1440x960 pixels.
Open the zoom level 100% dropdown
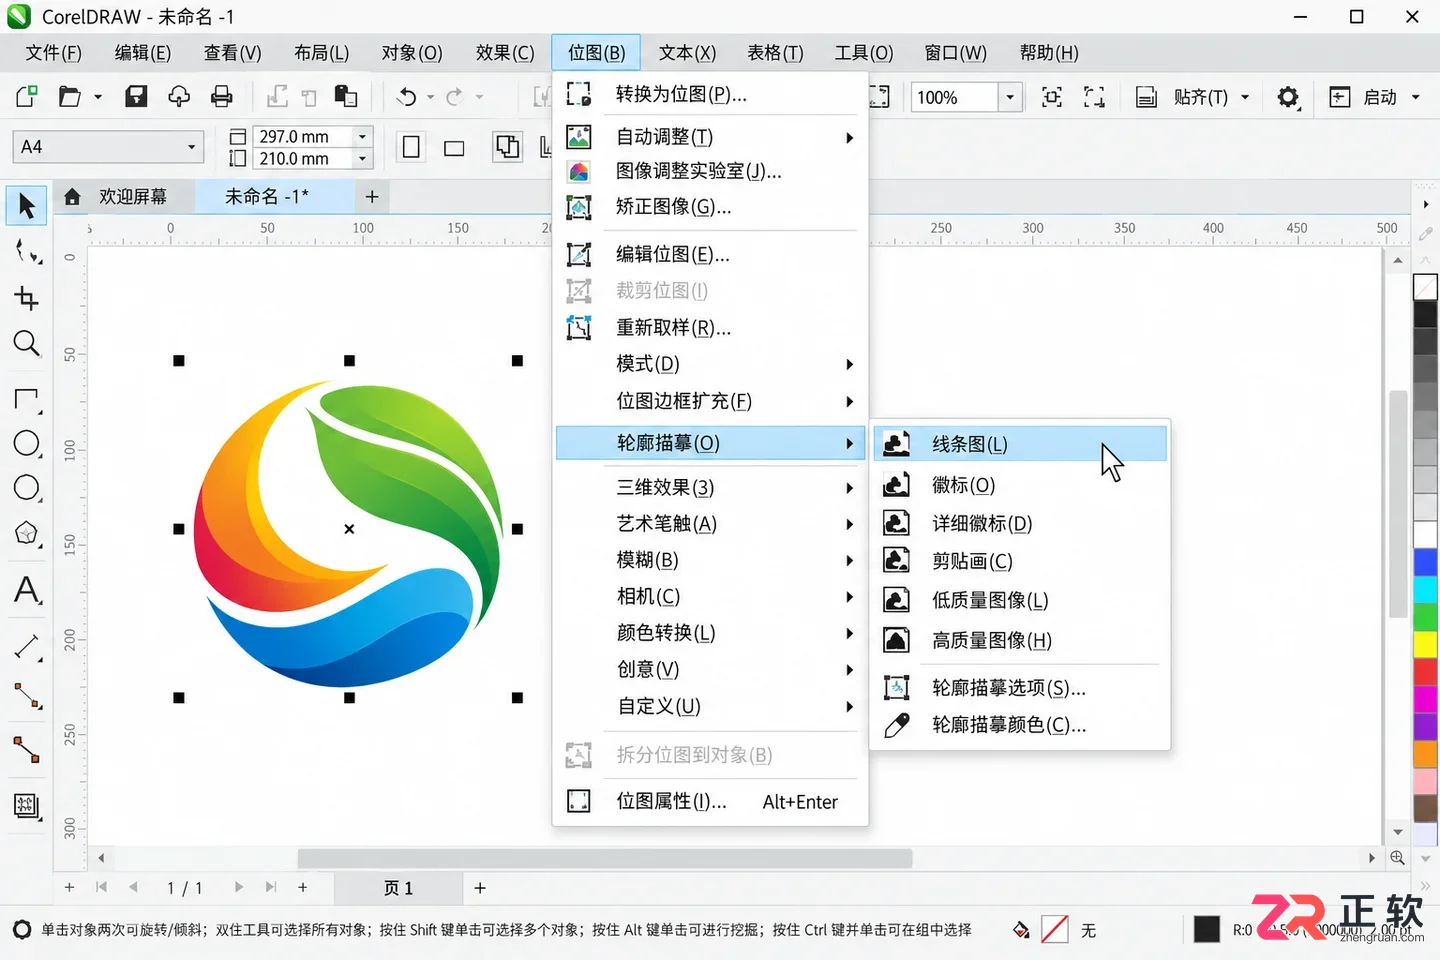(1010, 97)
